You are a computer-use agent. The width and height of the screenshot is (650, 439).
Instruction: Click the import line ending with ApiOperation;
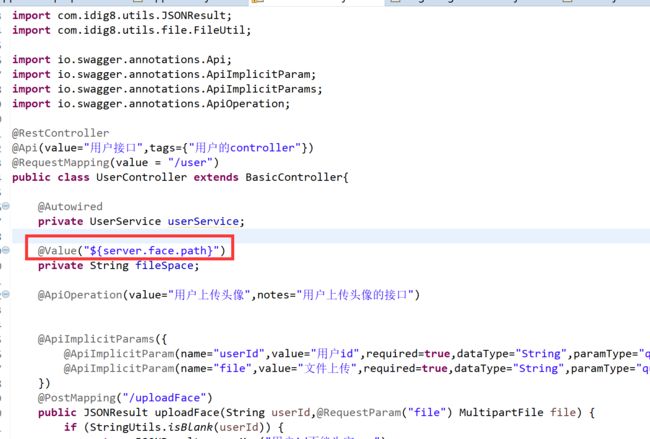tap(151, 104)
